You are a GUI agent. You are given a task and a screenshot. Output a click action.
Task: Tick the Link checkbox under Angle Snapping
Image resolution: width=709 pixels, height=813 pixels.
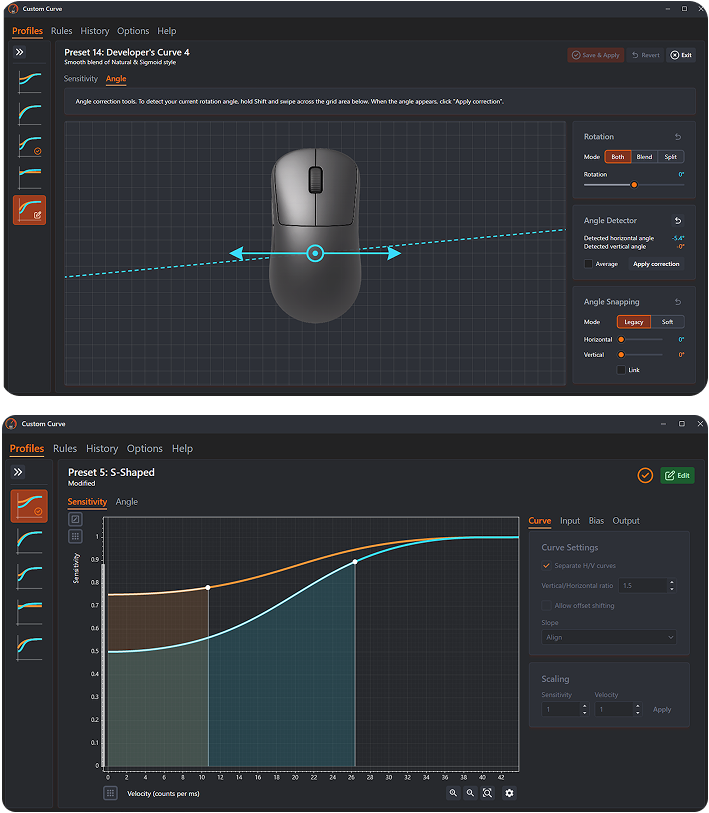(x=621, y=370)
